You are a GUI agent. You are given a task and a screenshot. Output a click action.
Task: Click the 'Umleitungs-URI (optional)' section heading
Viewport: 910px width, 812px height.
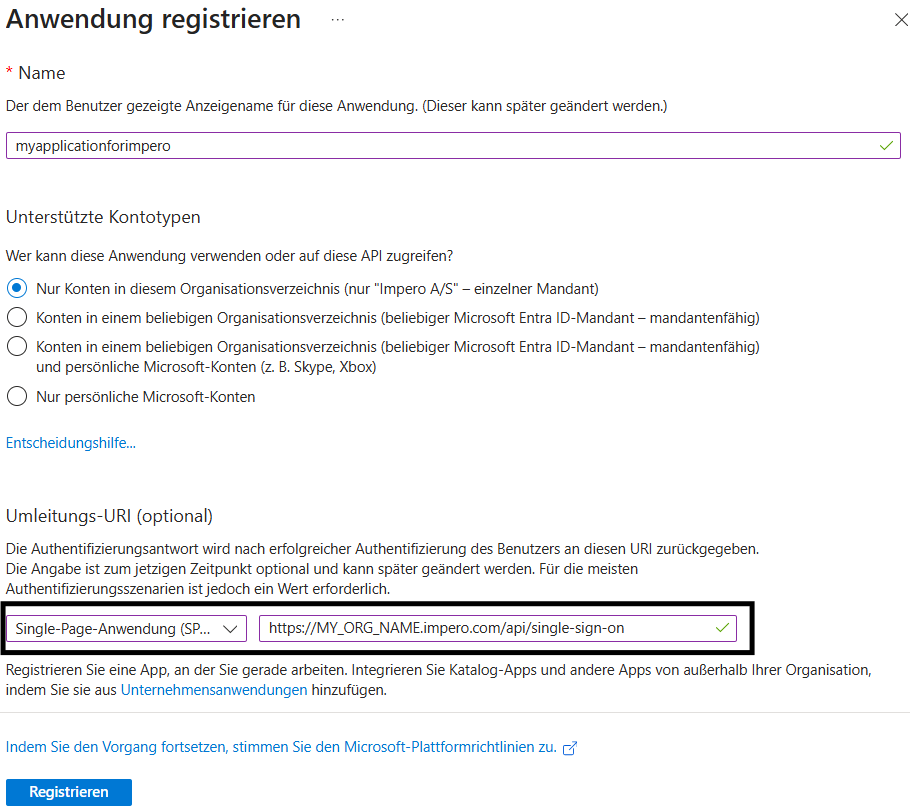tap(109, 516)
